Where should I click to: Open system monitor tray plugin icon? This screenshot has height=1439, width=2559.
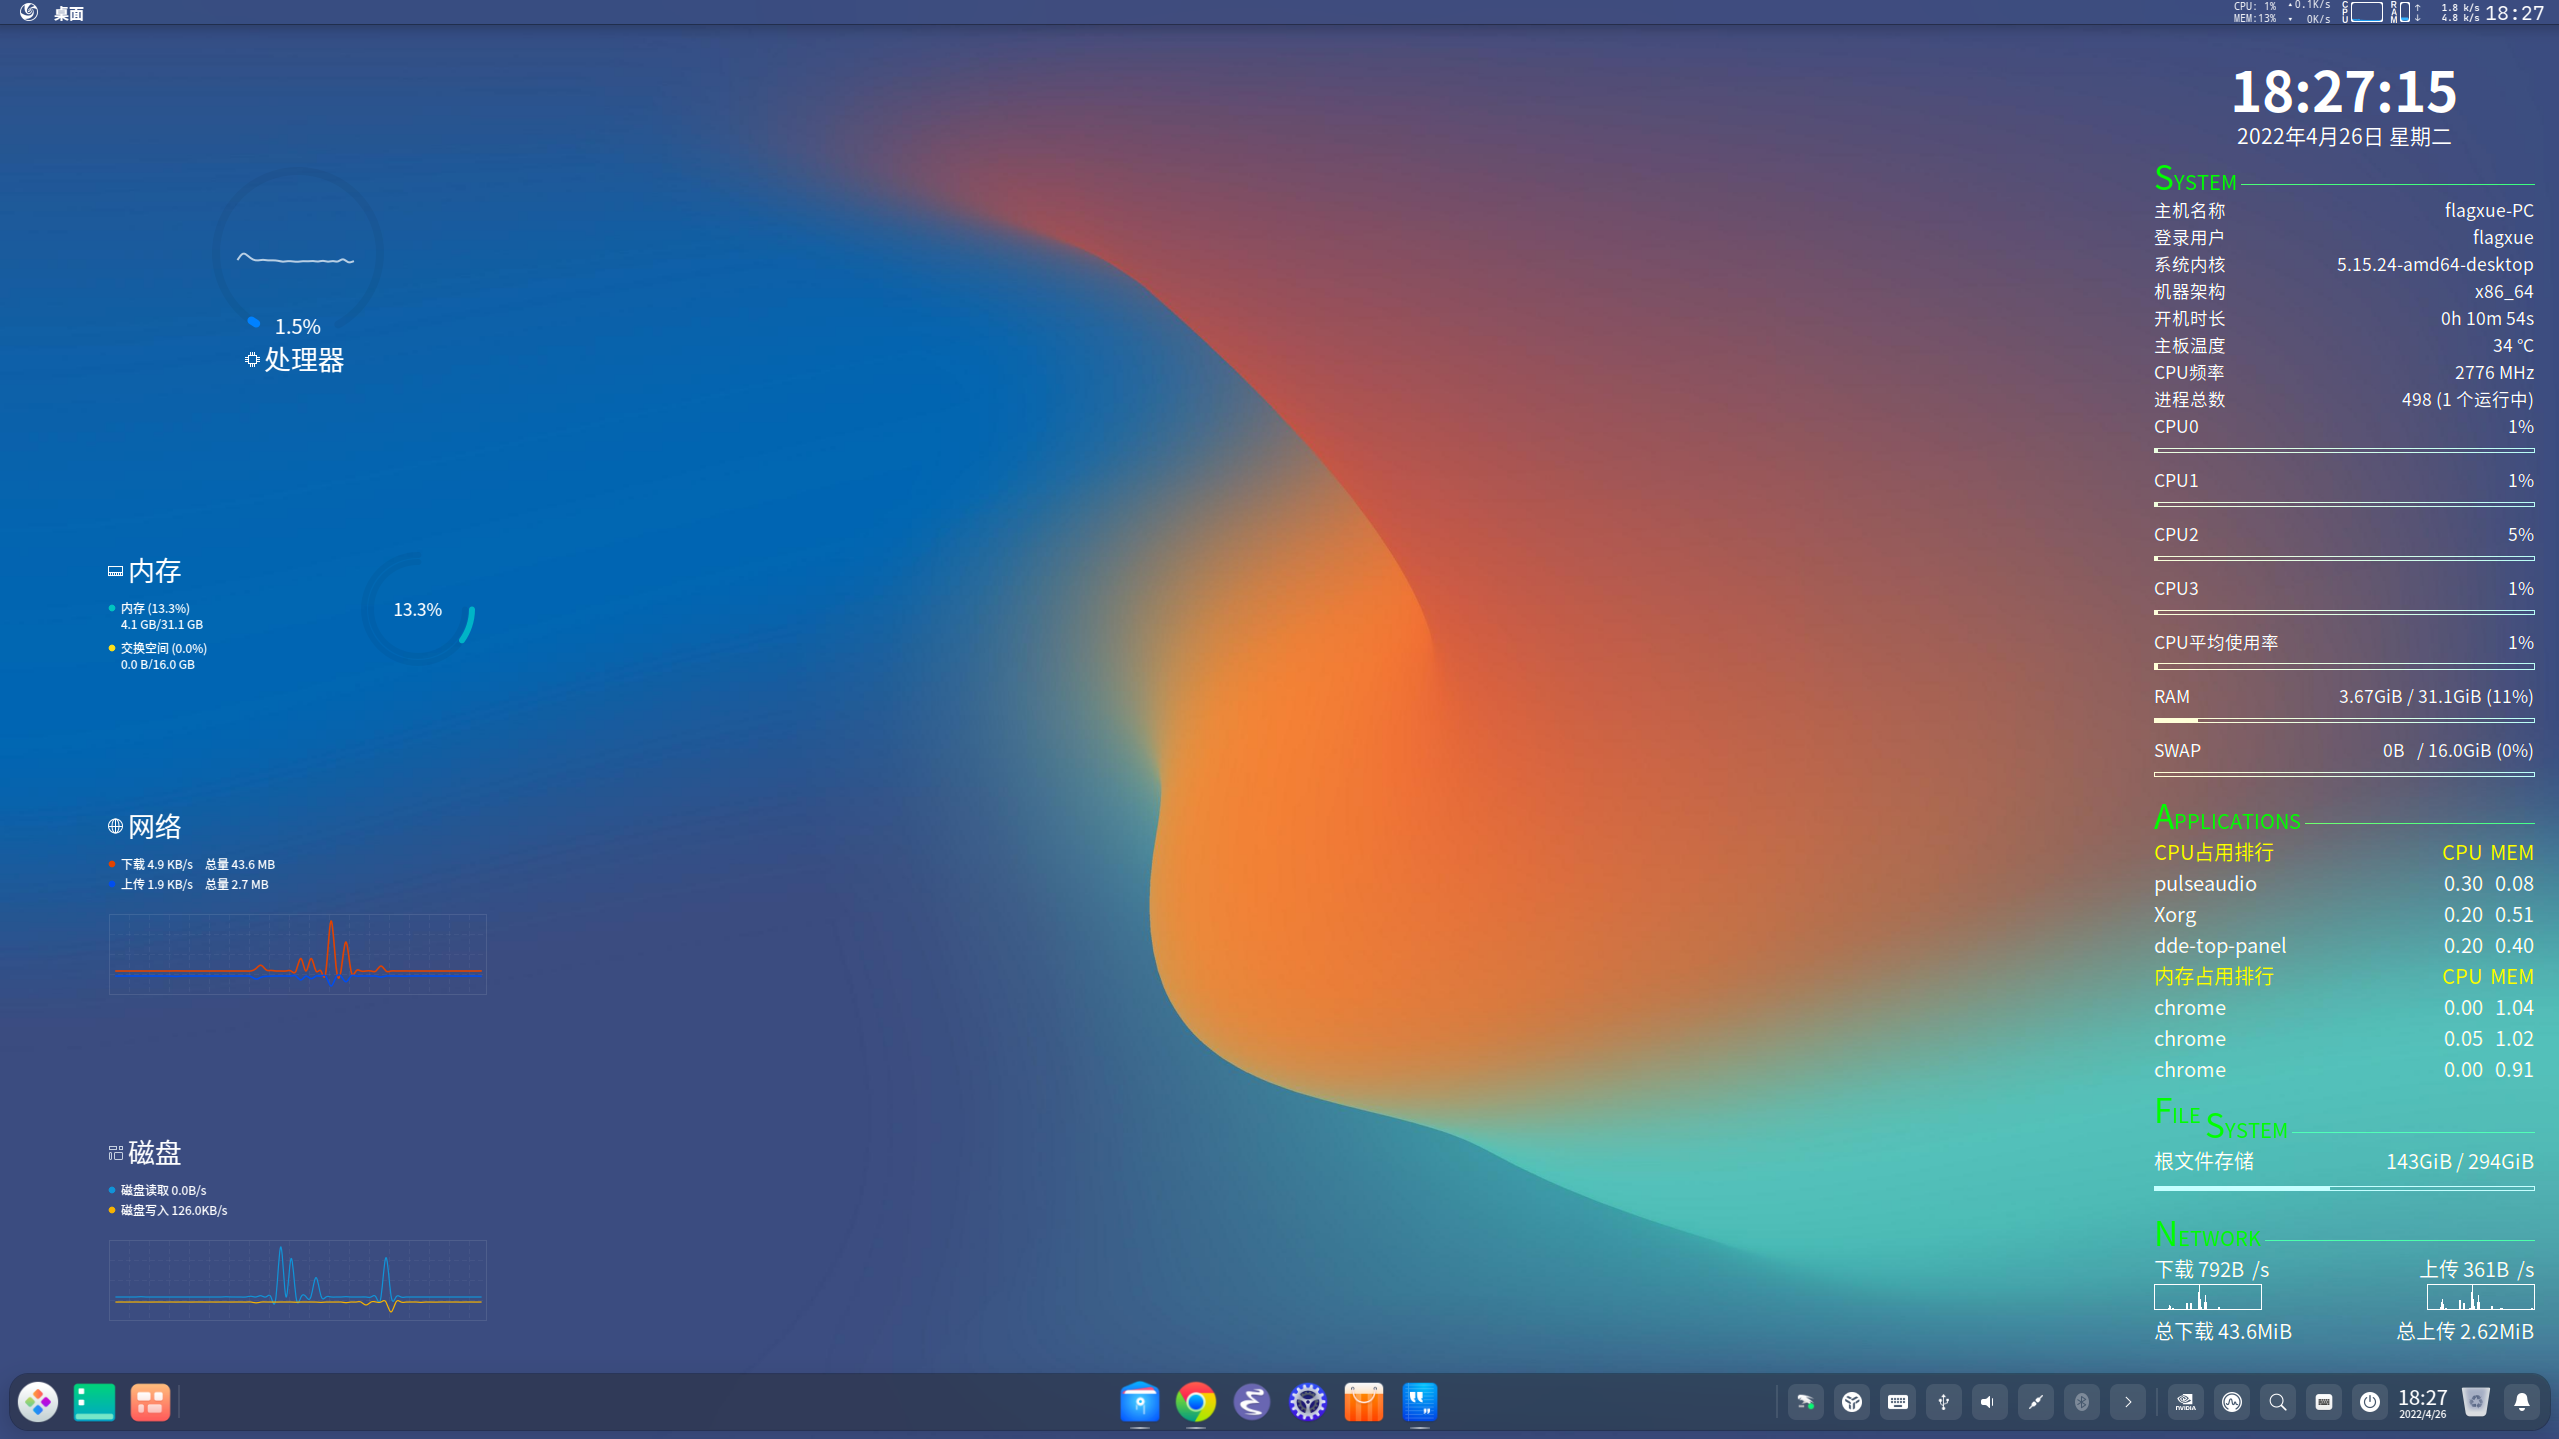(x=2232, y=1402)
